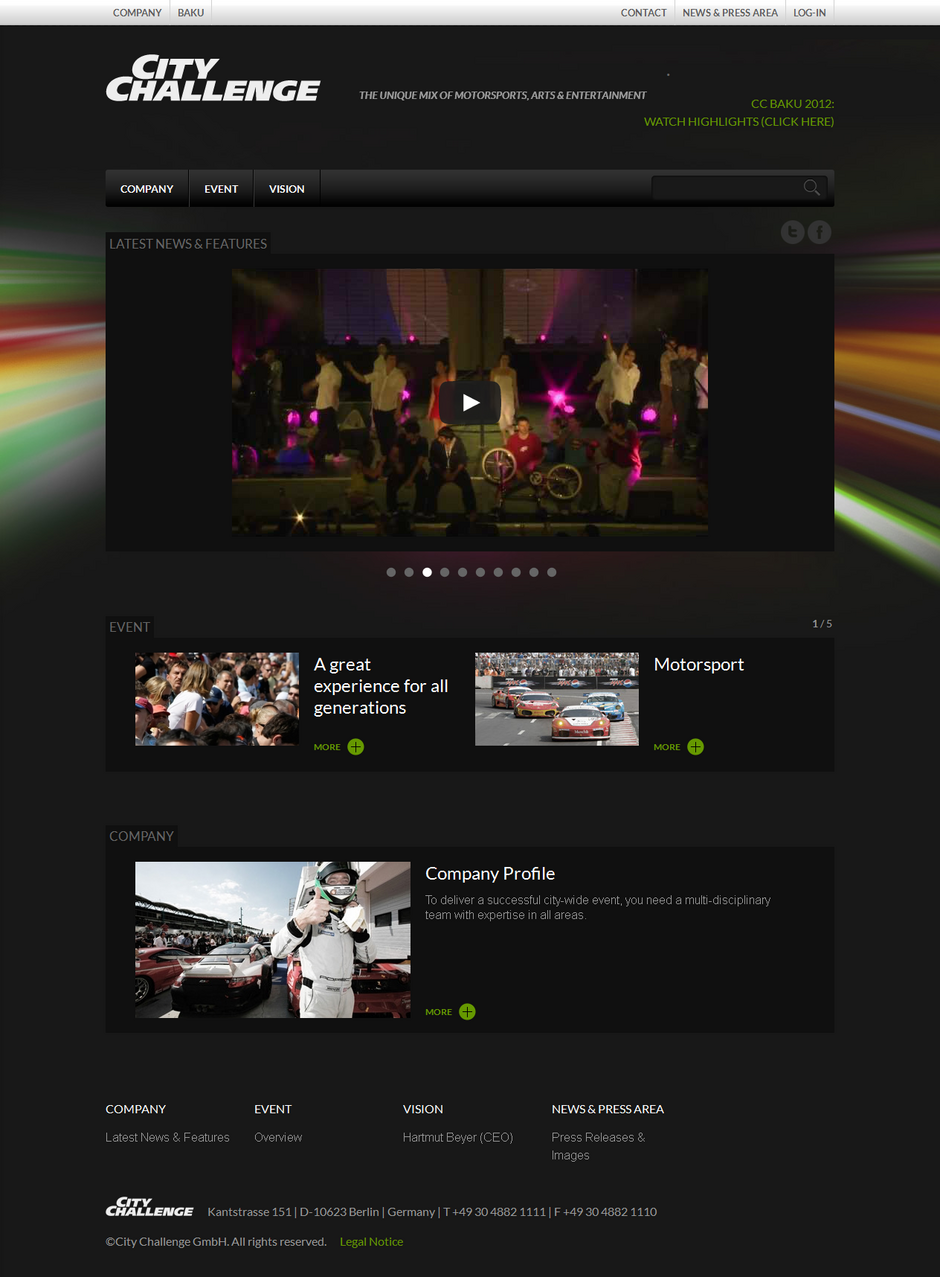Click the footer Company column heading
This screenshot has height=1277, width=940.
pyautogui.click(x=136, y=1109)
